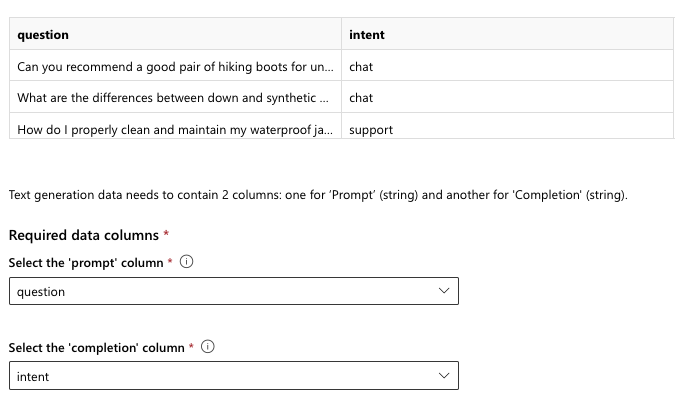This screenshot has width=684, height=405.
Task: Open the completion column dropdown showing 'intent'
Action: (x=233, y=377)
